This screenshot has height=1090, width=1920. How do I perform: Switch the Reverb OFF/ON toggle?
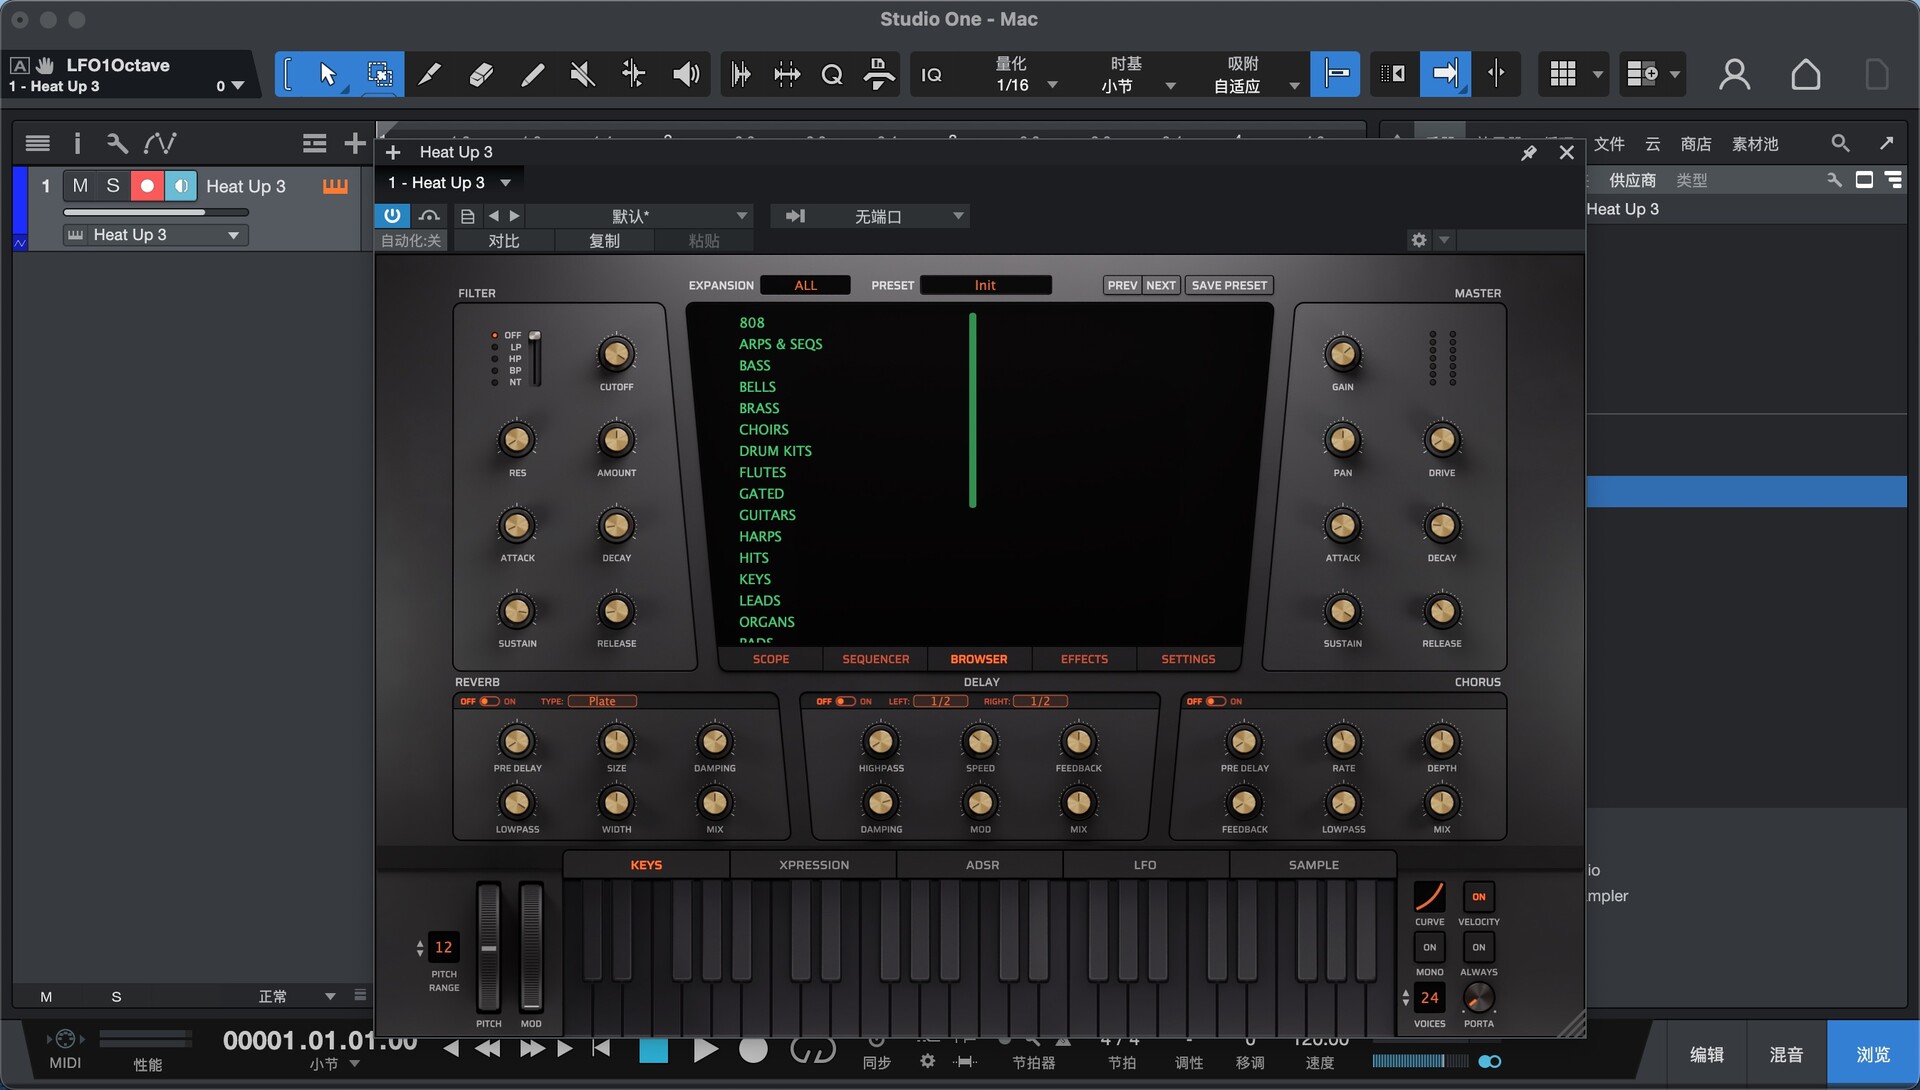click(x=488, y=701)
